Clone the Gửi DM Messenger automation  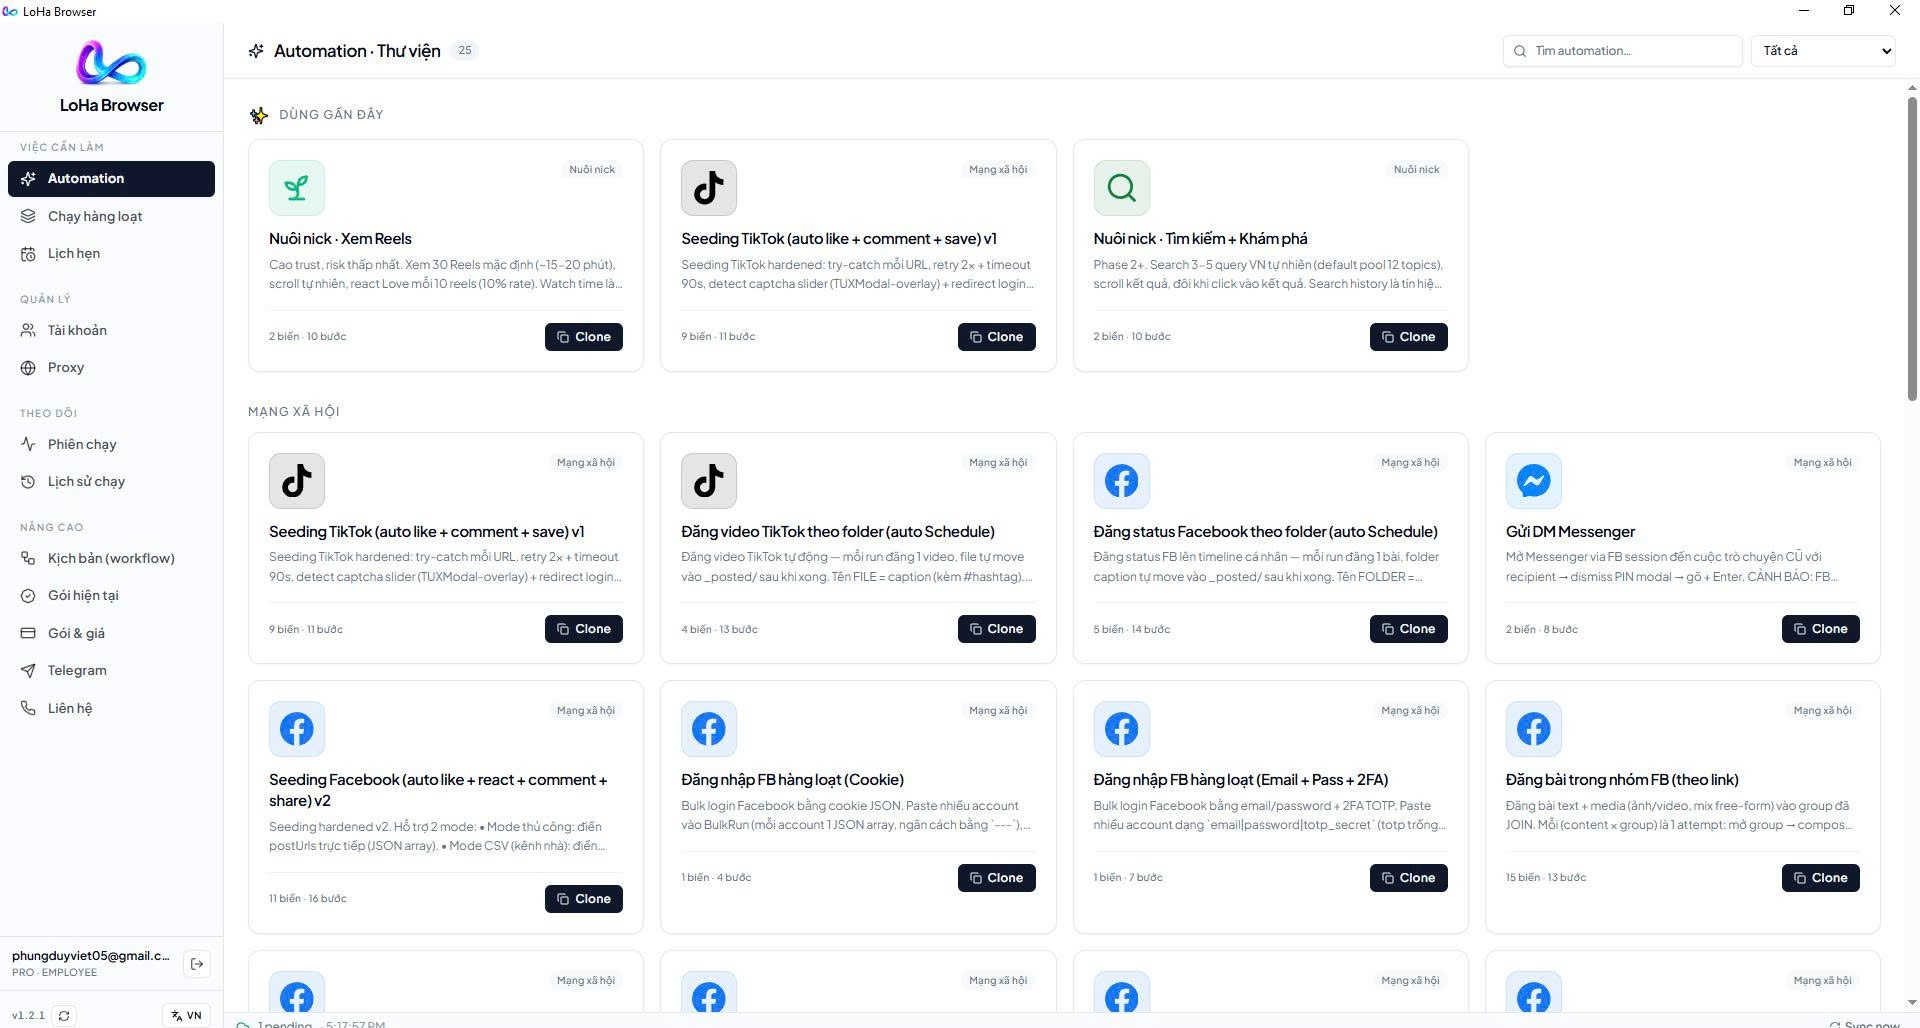(1820, 629)
